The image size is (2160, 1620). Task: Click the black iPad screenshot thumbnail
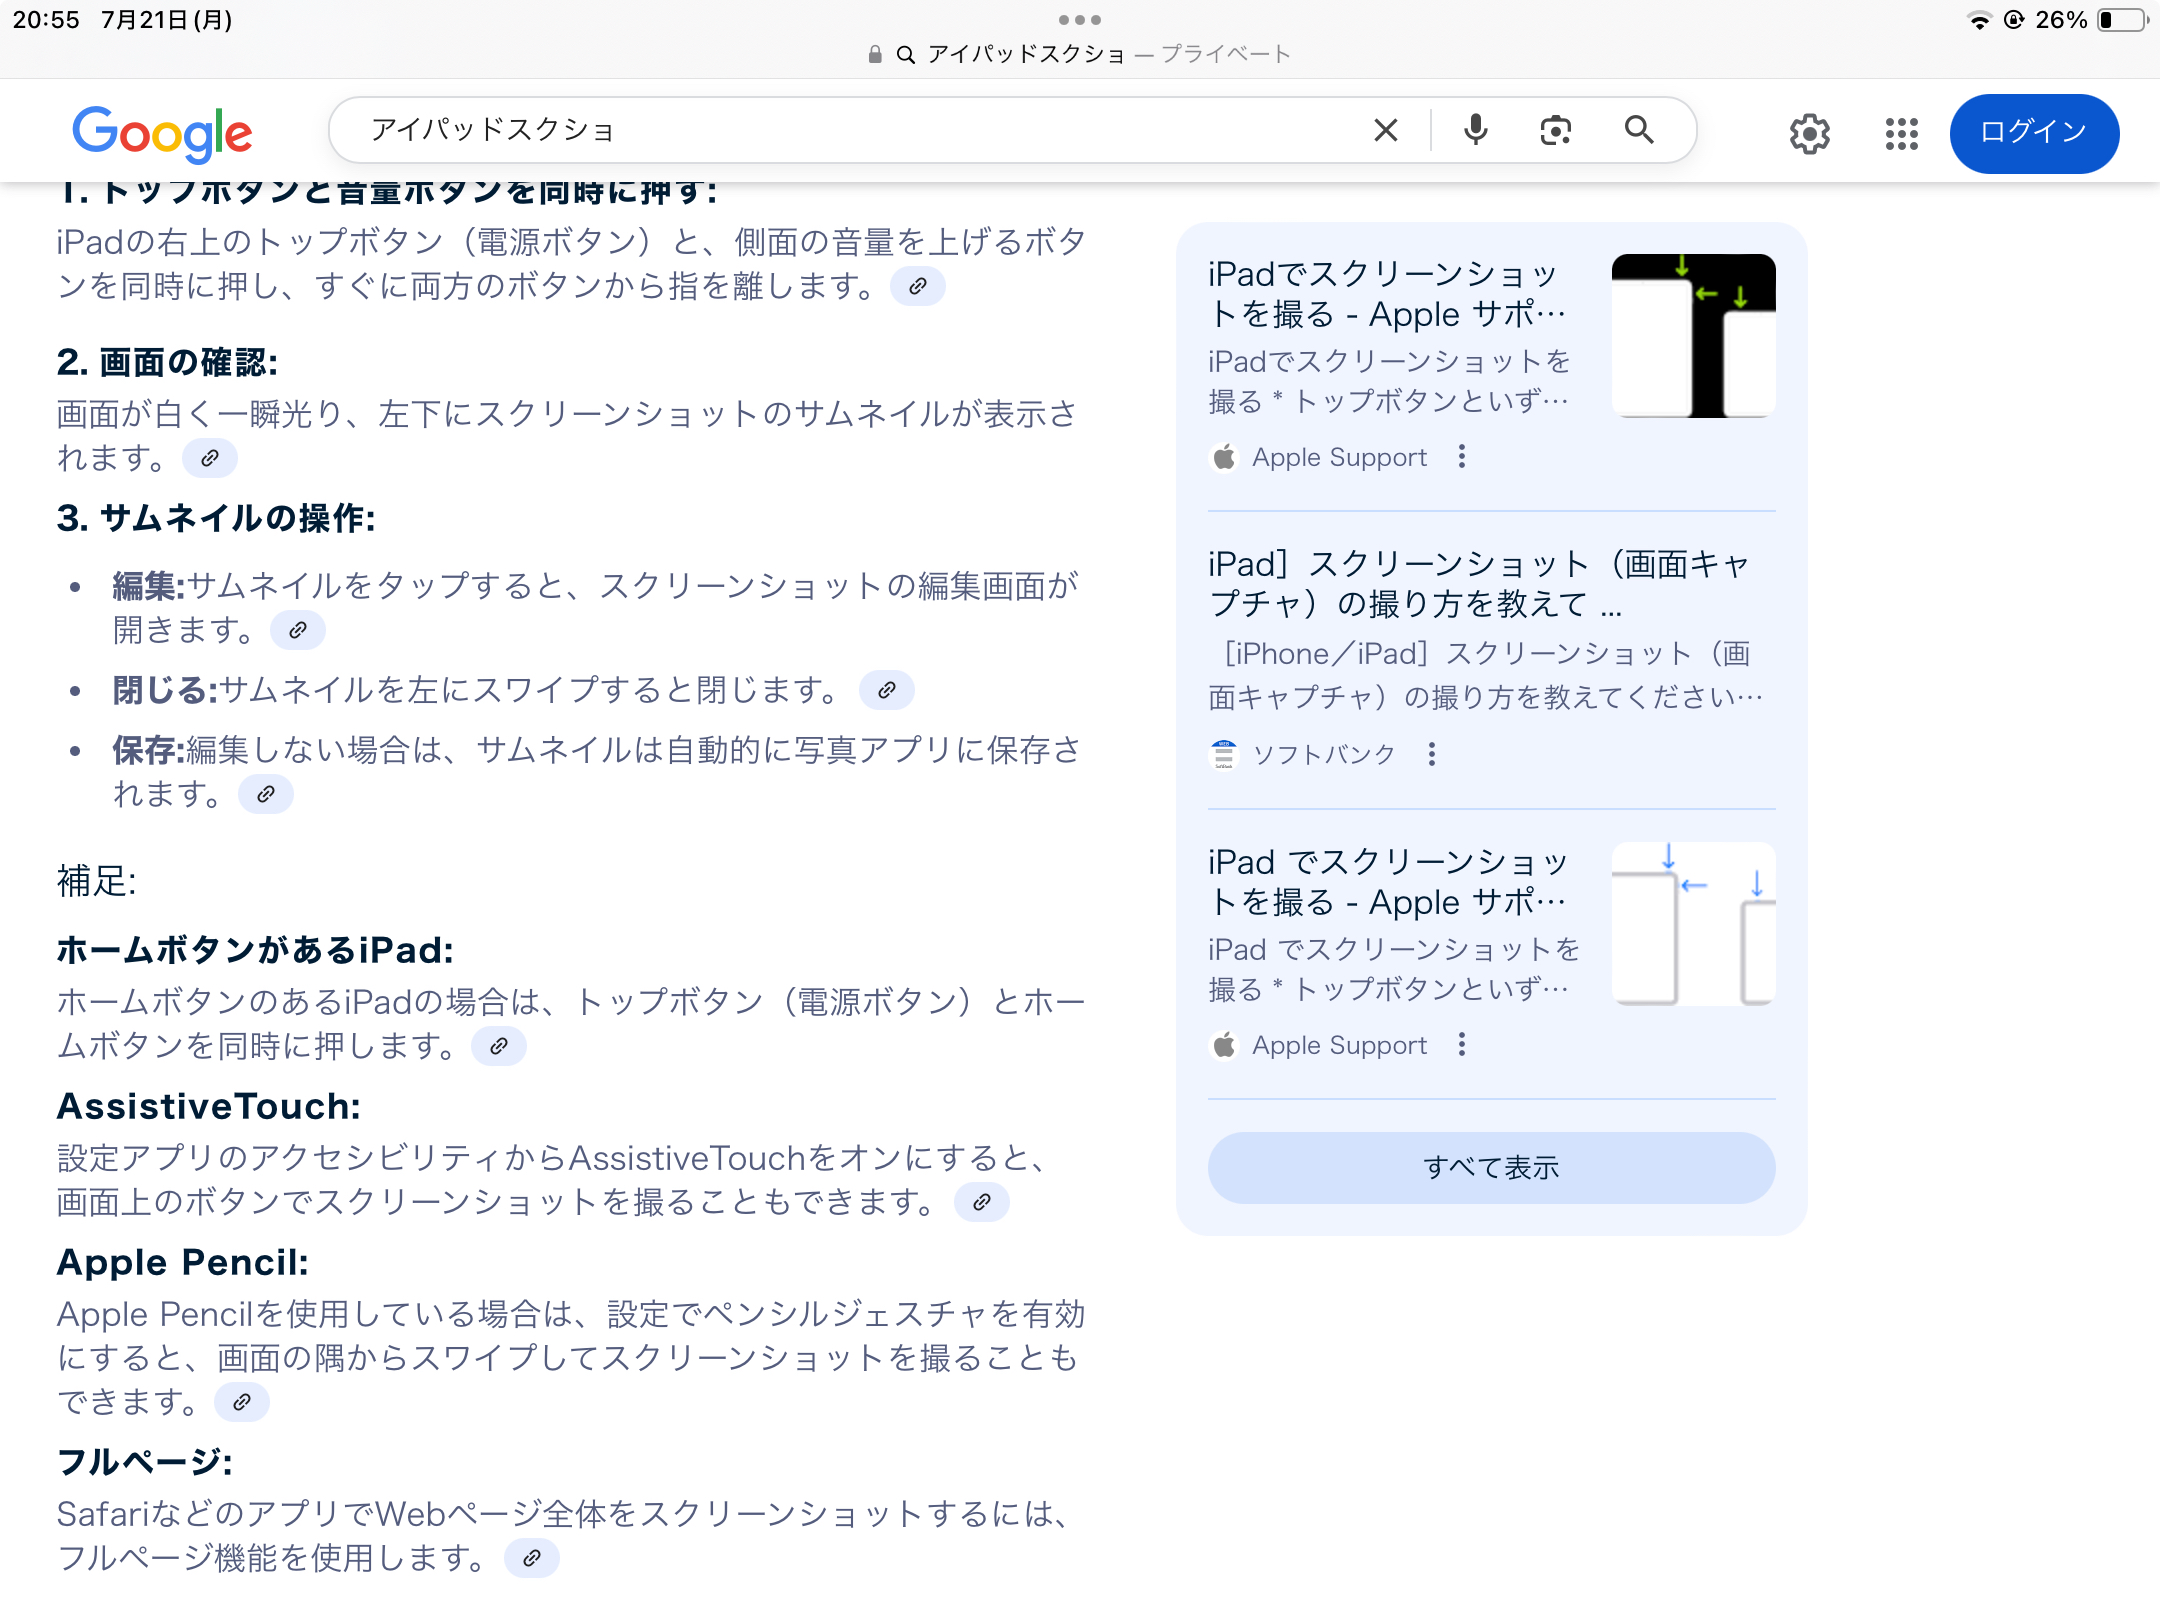(1693, 336)
